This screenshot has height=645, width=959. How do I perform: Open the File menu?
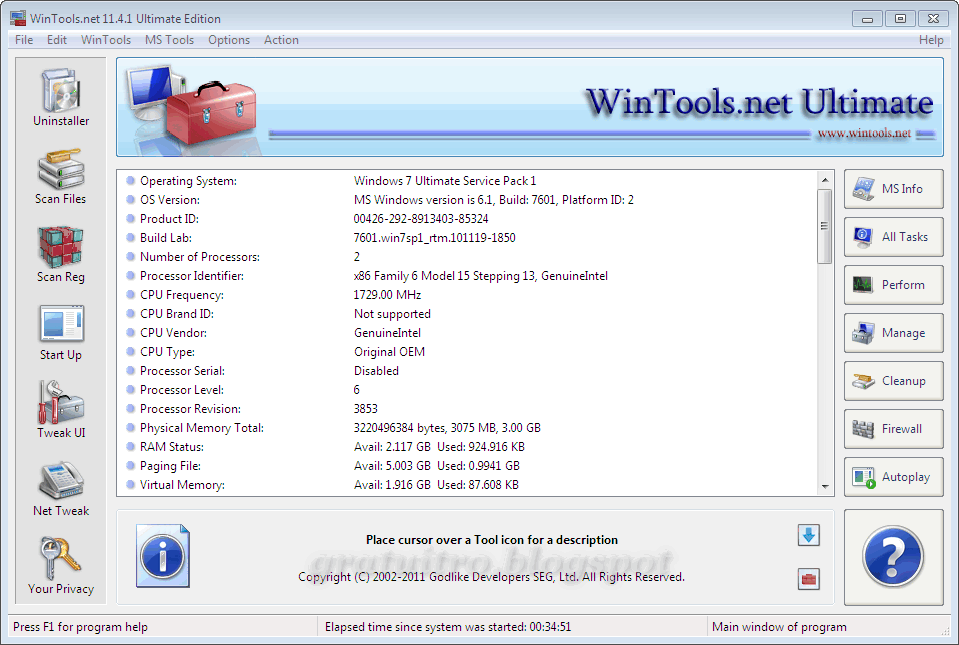24,40
